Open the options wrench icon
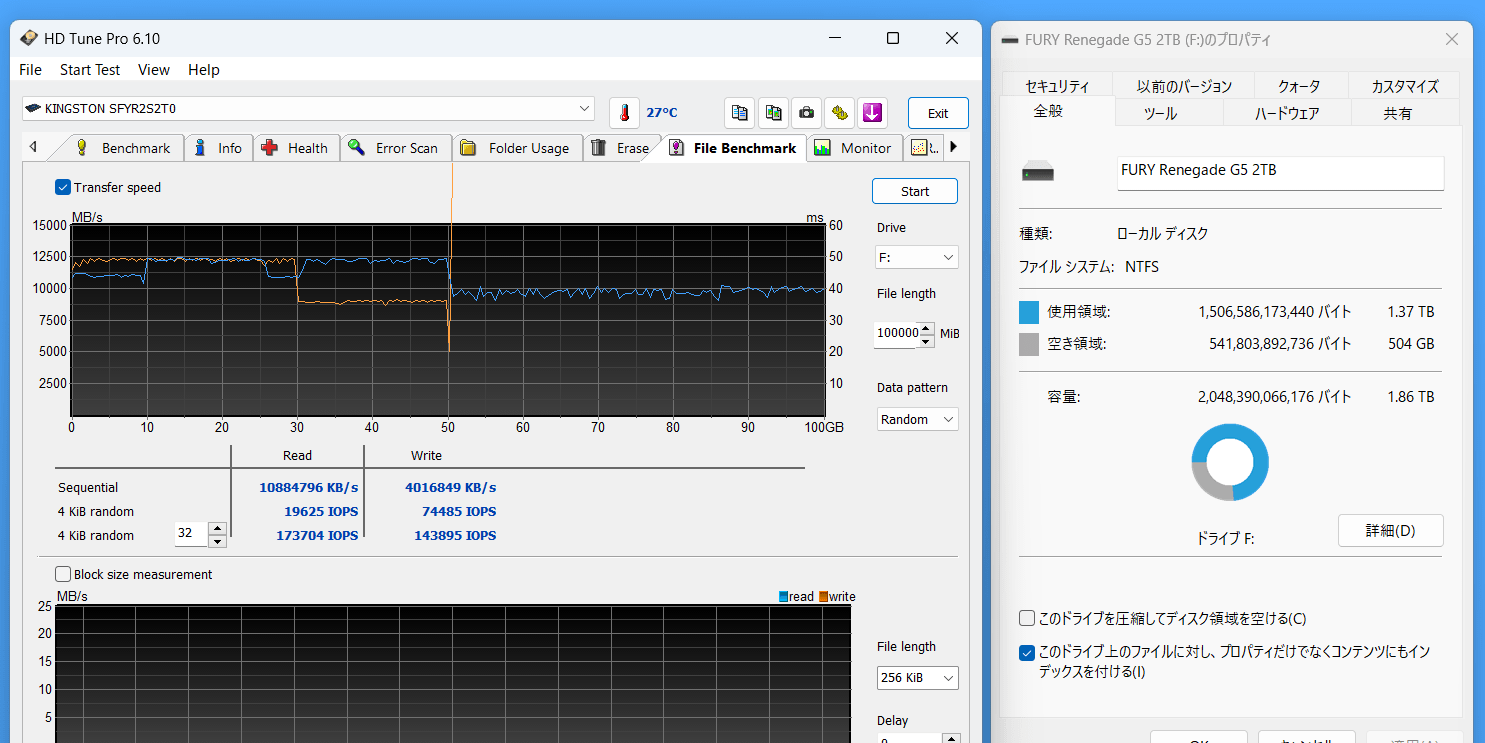This screenshot has height=743, width=1485. [840, 113]
